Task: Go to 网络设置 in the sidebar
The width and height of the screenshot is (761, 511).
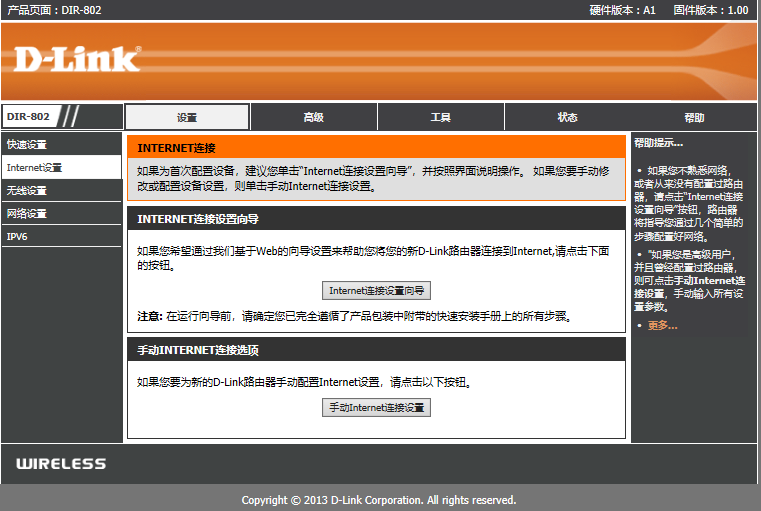Action: (27, 214)
